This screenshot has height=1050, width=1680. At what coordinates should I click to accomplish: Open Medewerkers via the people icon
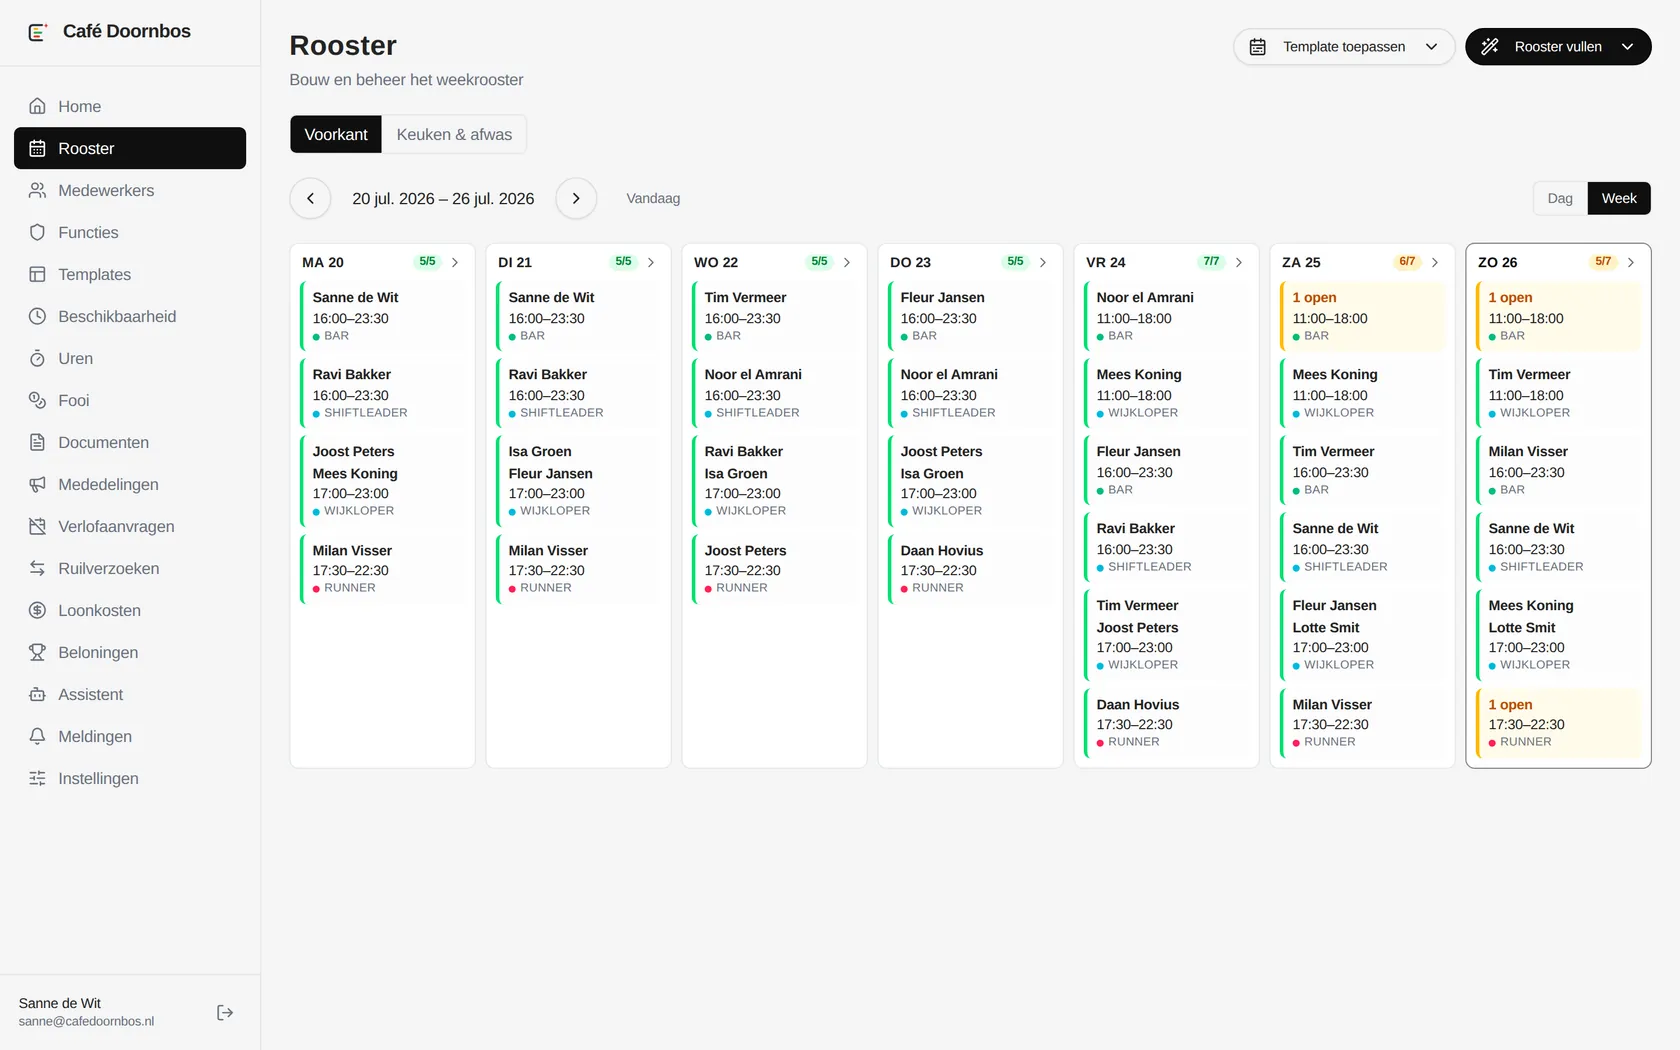pyautogui.click(x=37, y=190)
